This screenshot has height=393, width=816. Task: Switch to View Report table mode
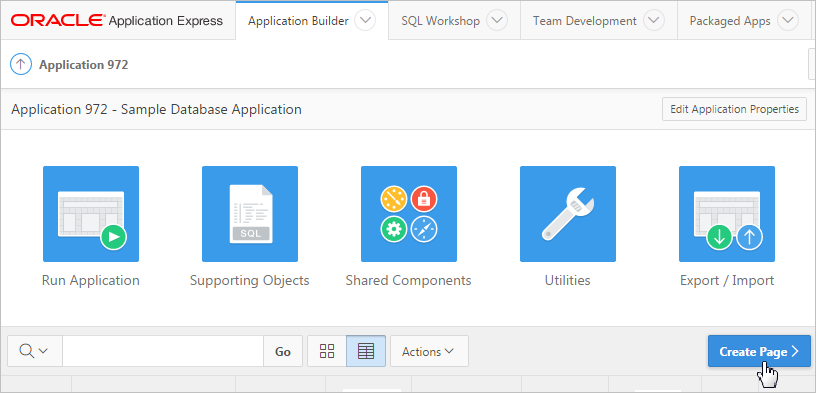point(366,351)
